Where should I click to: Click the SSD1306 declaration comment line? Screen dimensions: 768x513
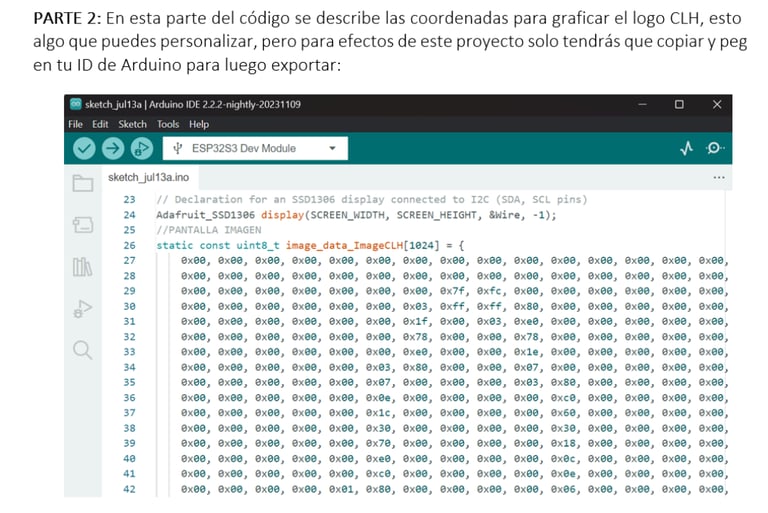pyautogui.click(x=371, y=199)
